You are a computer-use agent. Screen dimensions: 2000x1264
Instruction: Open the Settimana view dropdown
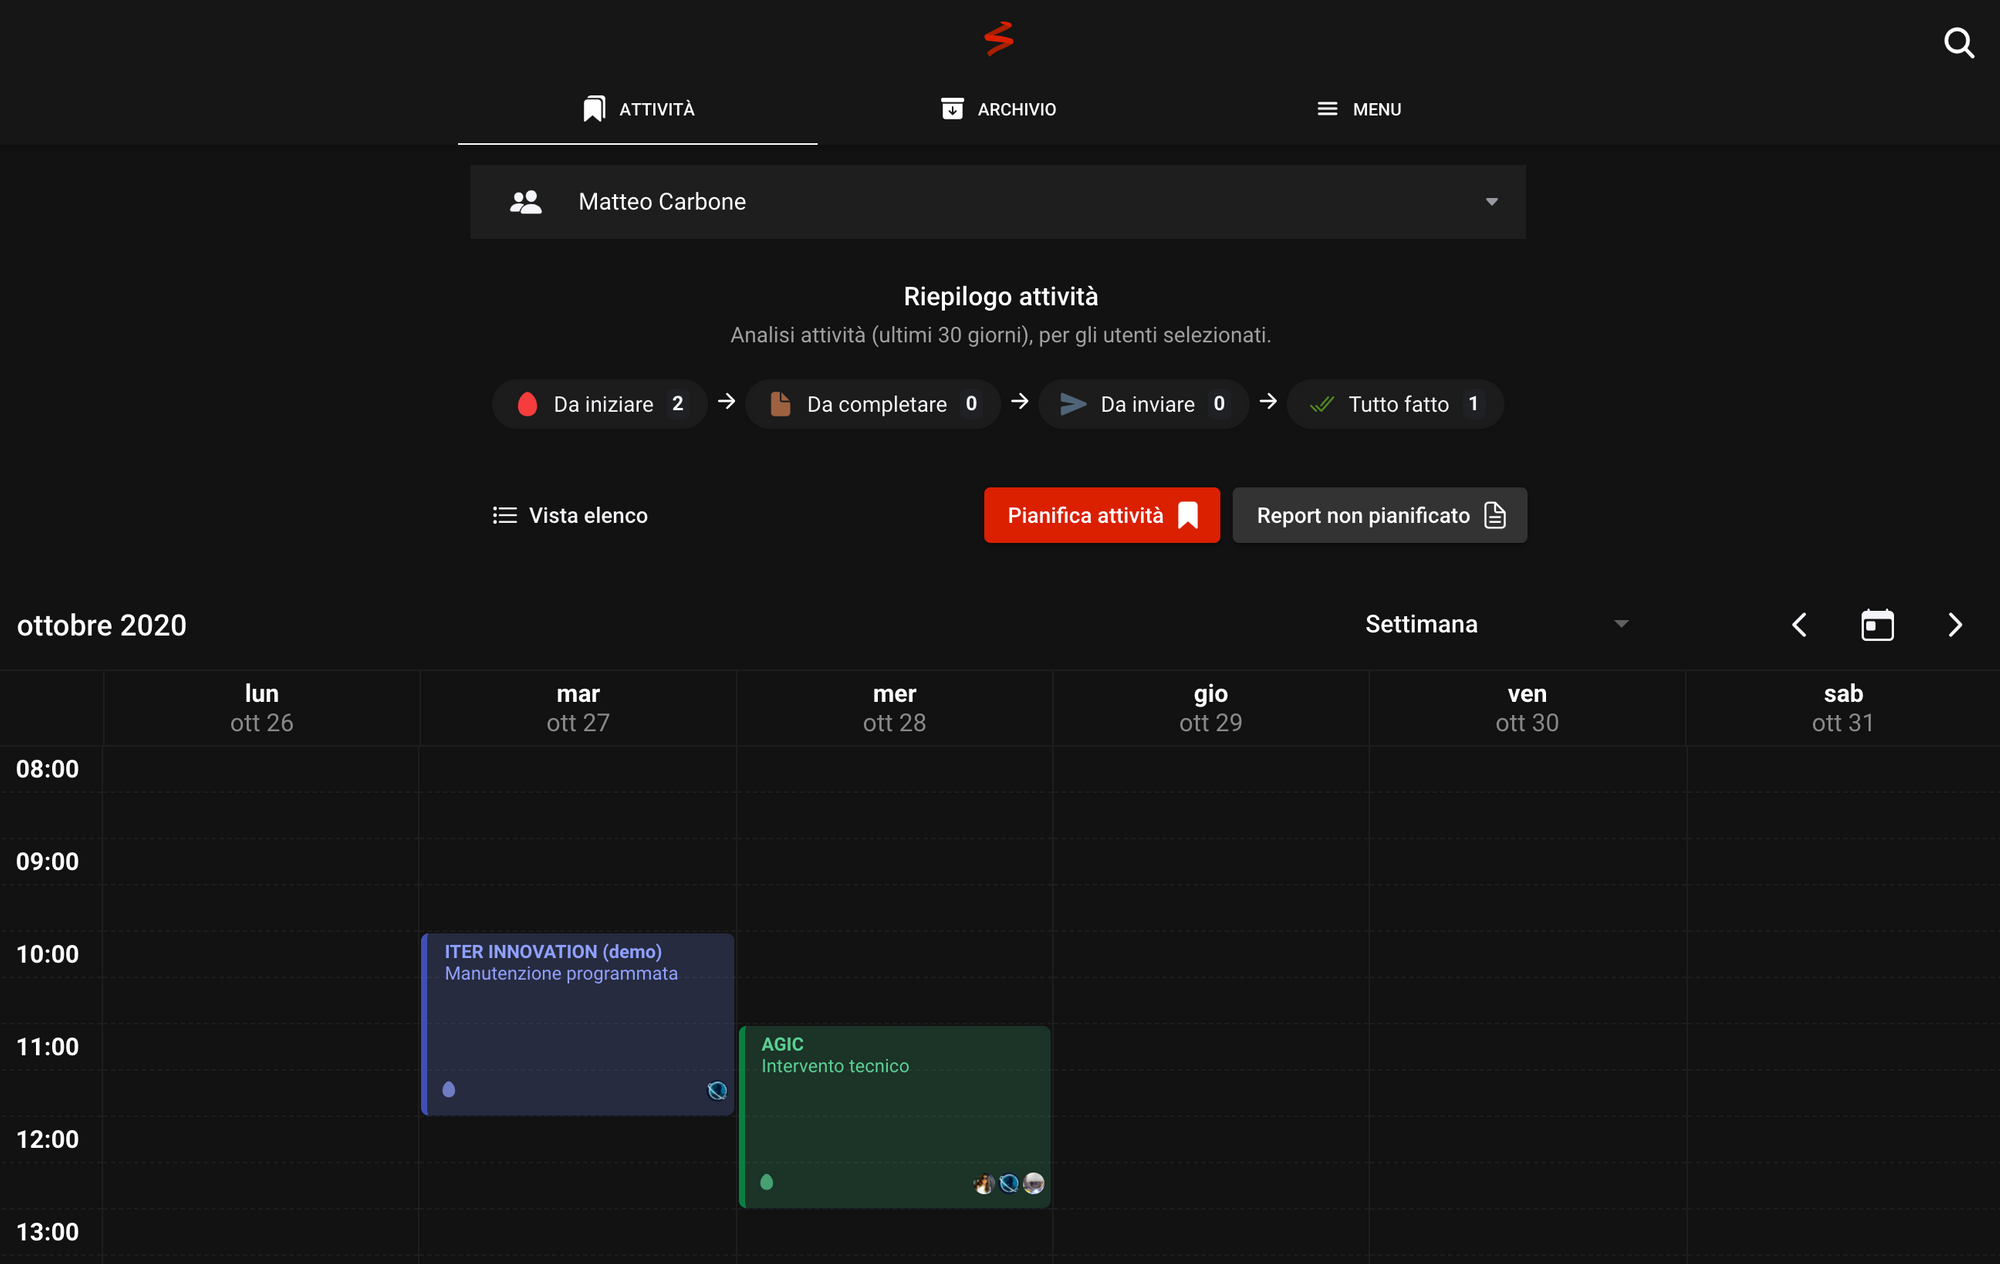(x=1497, y=624)
